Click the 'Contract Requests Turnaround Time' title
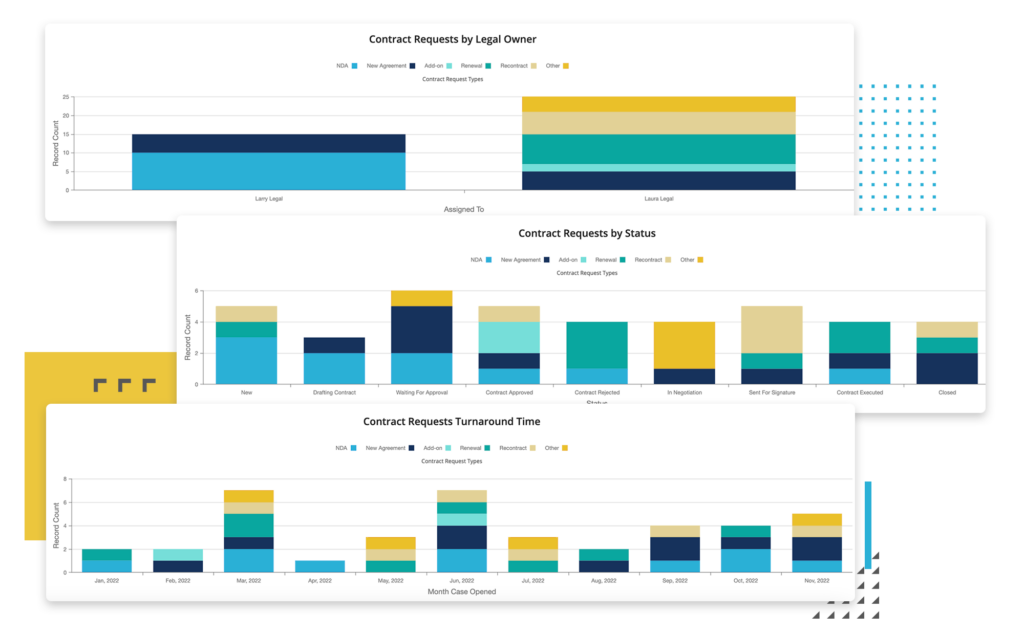This screenshot has width=1024, height=634. (x=451, y=422)
